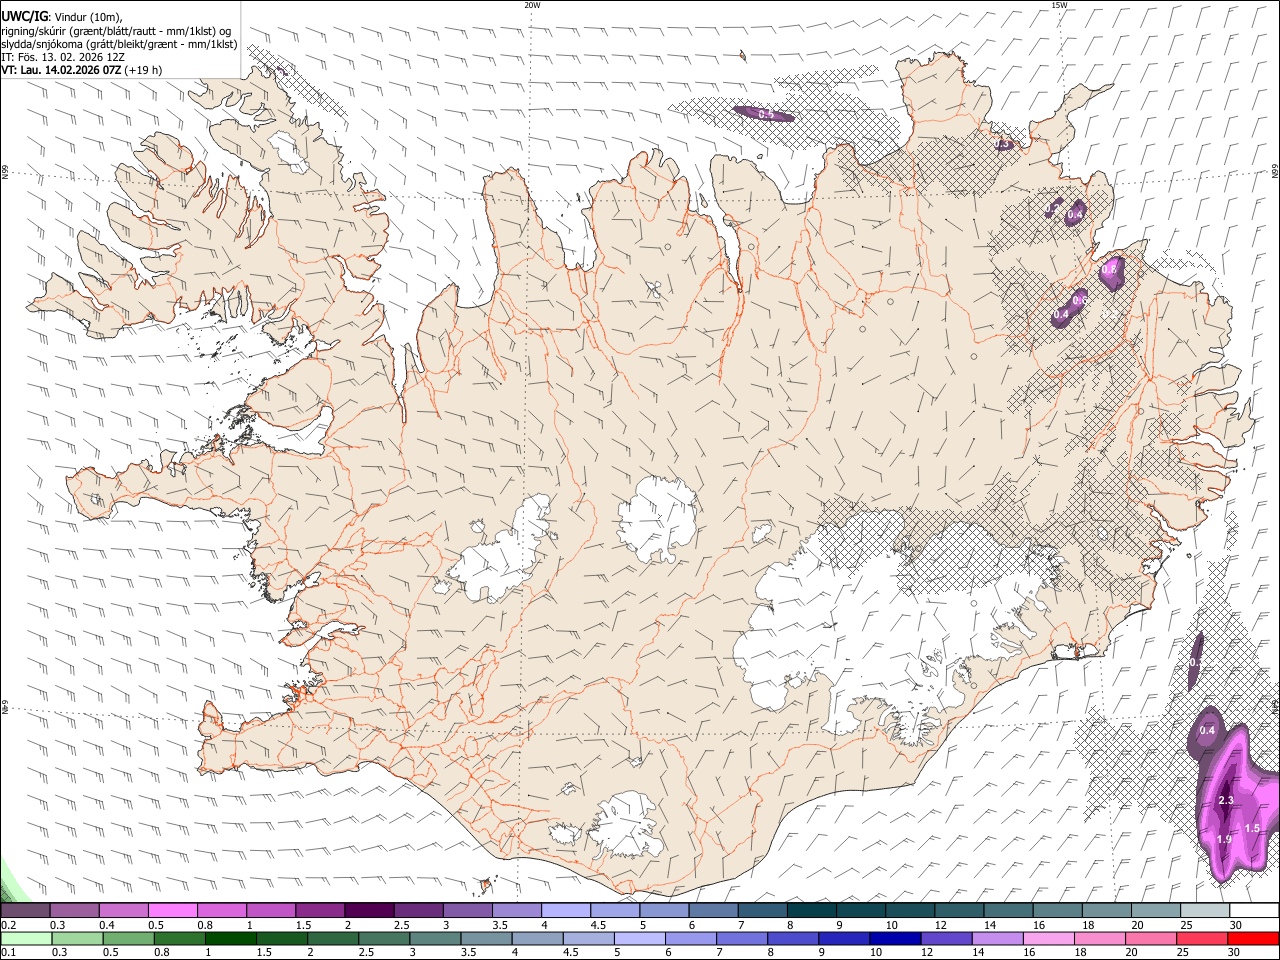Pick the deep blue swatch labeled 10 in lower scale
This screenshot has width=1280, height=960.
895,938
